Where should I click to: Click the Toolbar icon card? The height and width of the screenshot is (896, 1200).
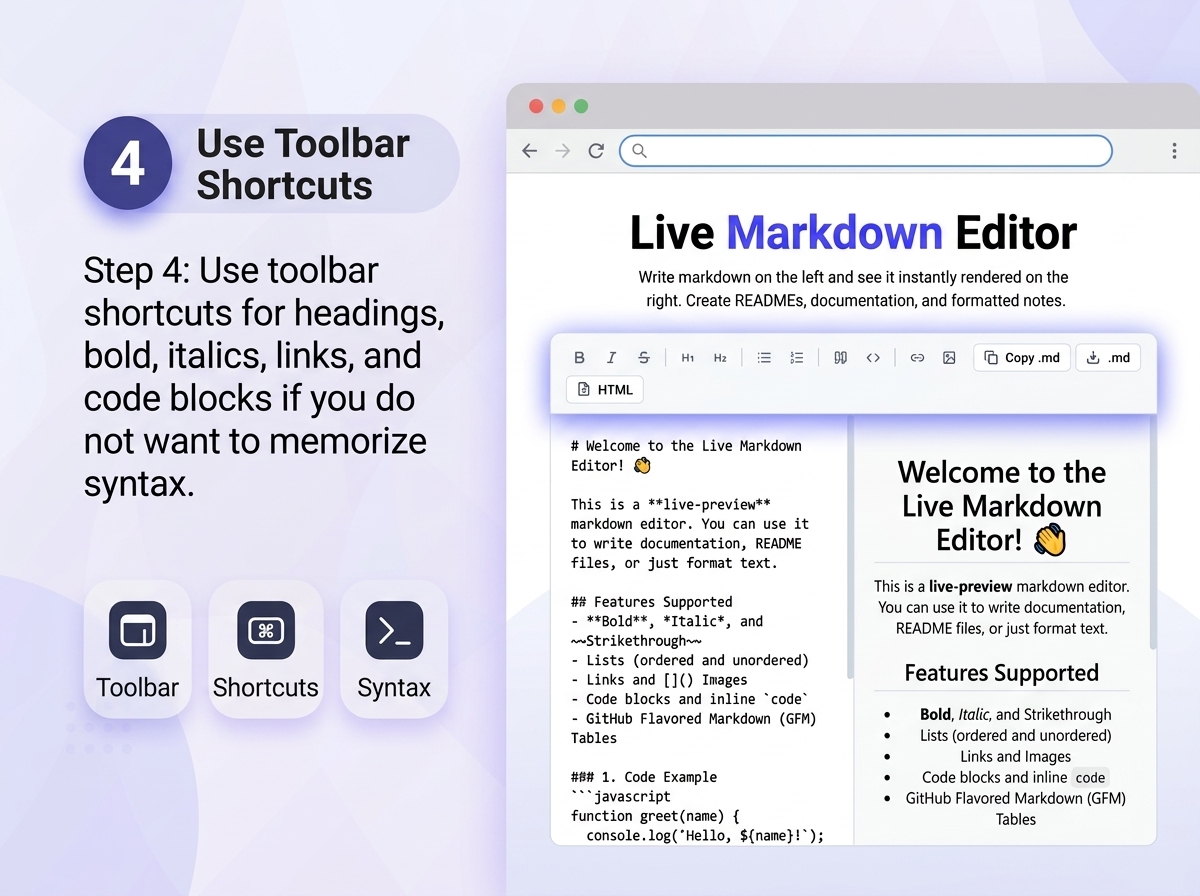tap(137, 649)
